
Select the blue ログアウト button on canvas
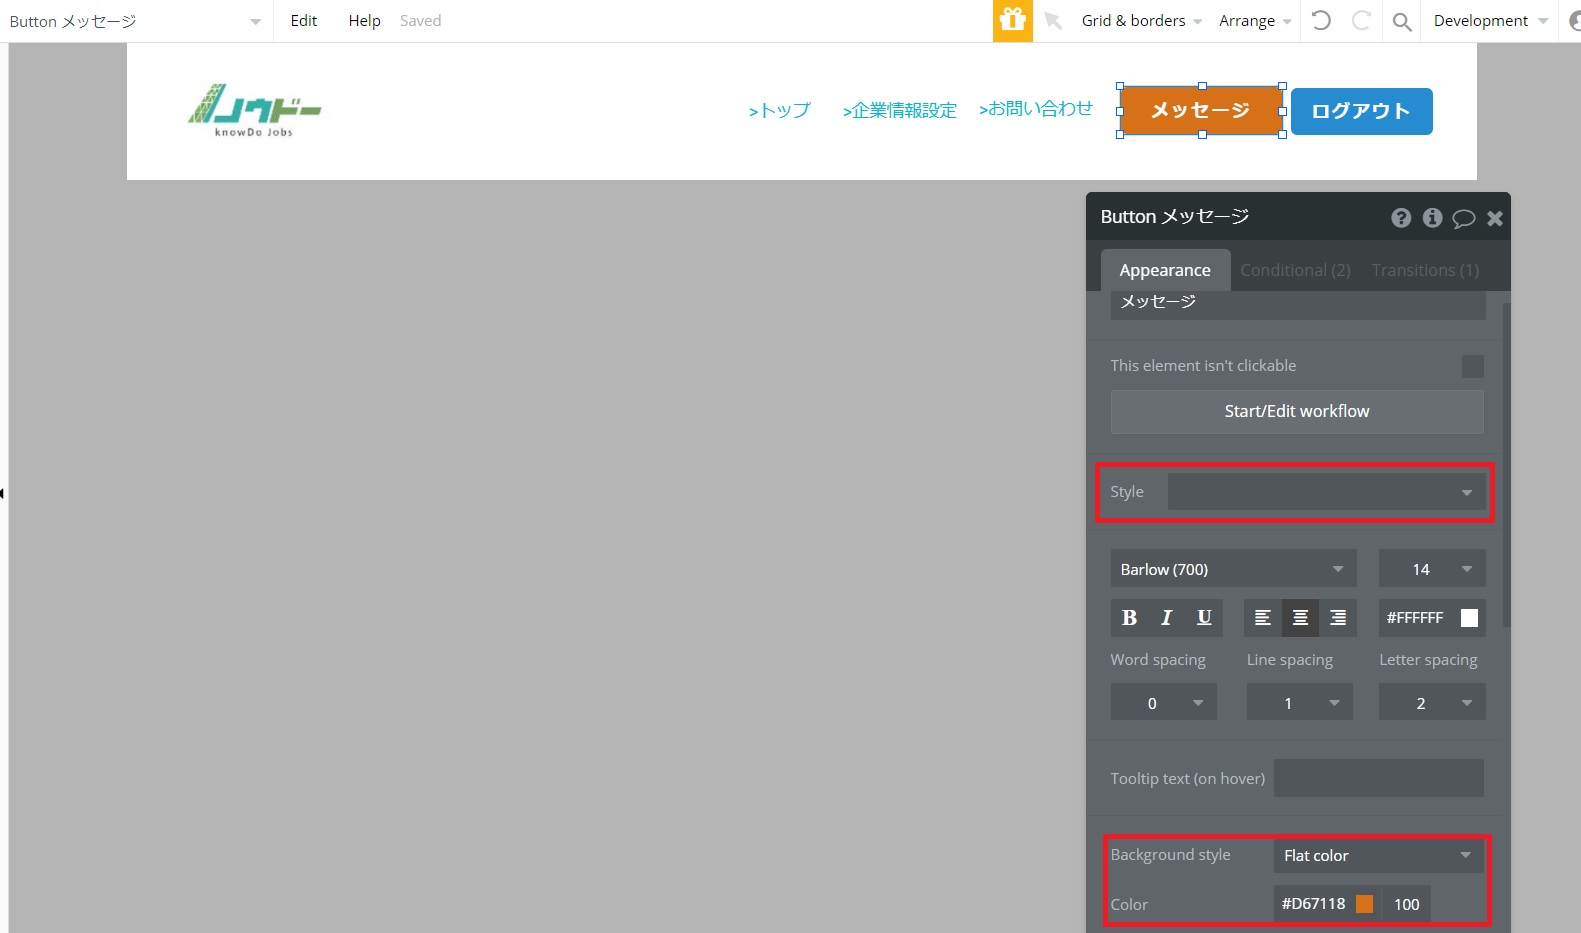[1361, 111]
